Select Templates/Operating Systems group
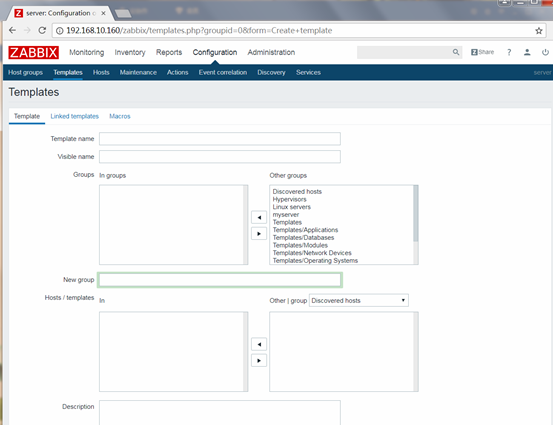This screenshot has width=553, height=425. click(315, 261)
